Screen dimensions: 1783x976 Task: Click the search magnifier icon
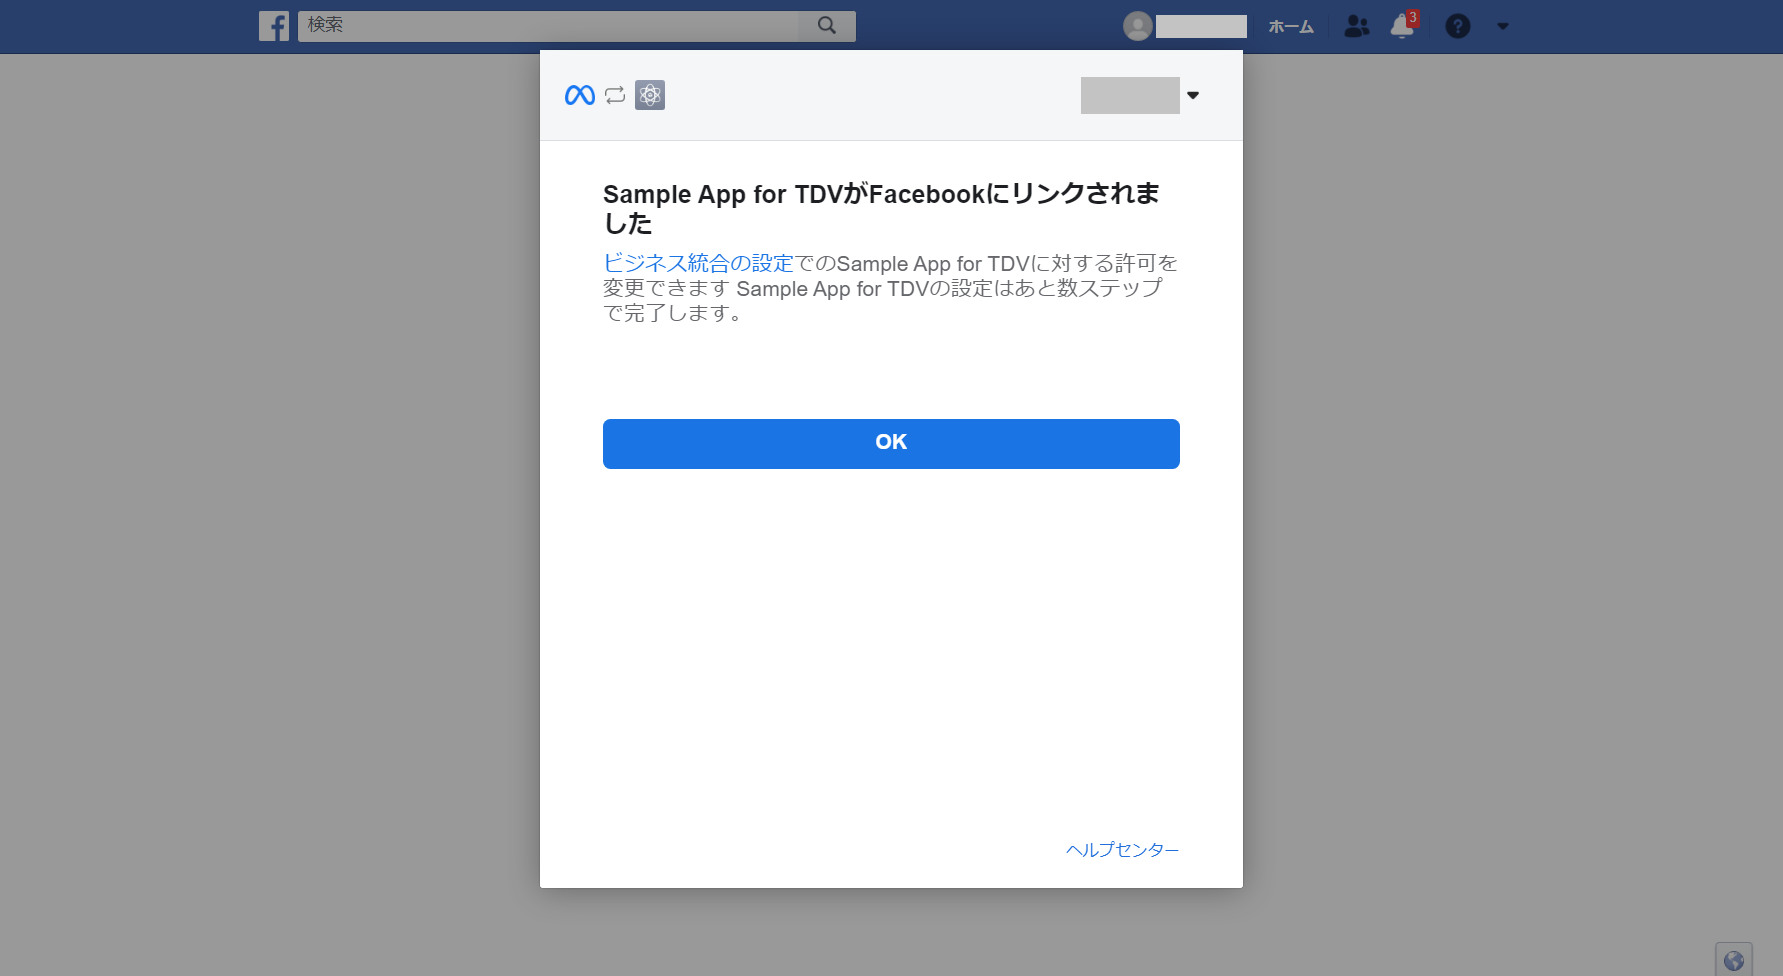point(827,25)
